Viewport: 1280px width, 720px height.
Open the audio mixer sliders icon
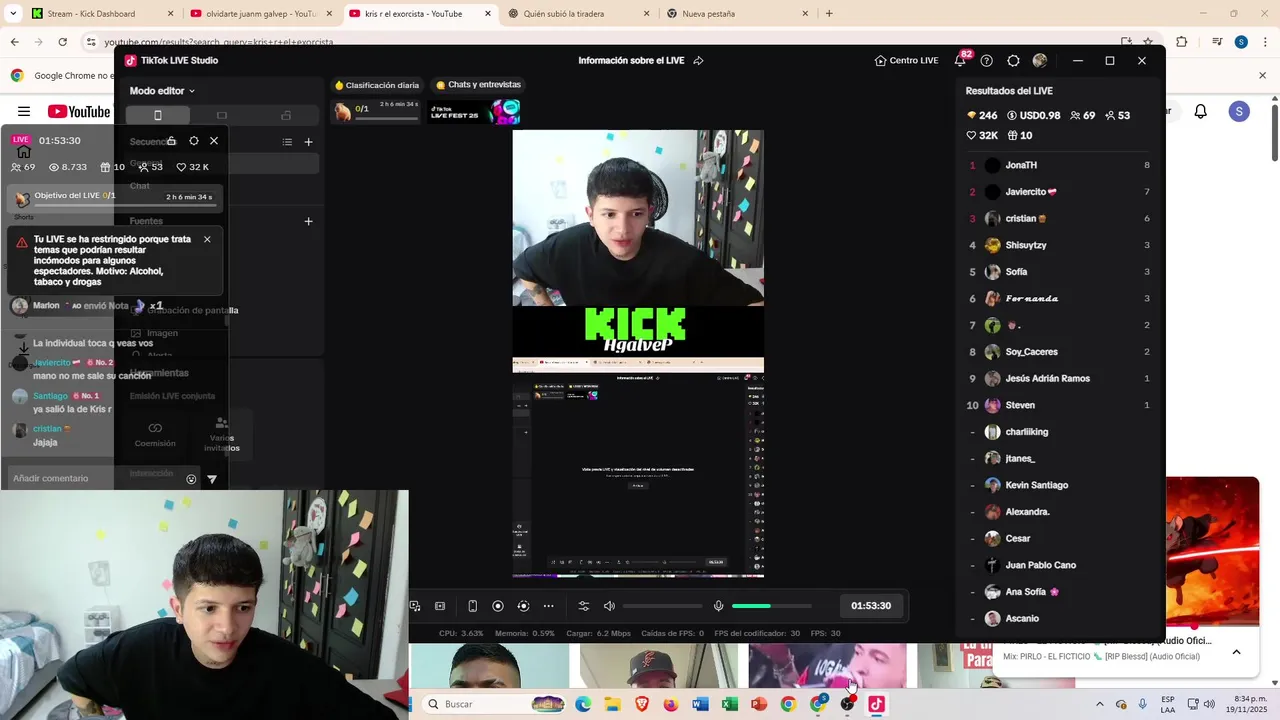tap(584, 606)
